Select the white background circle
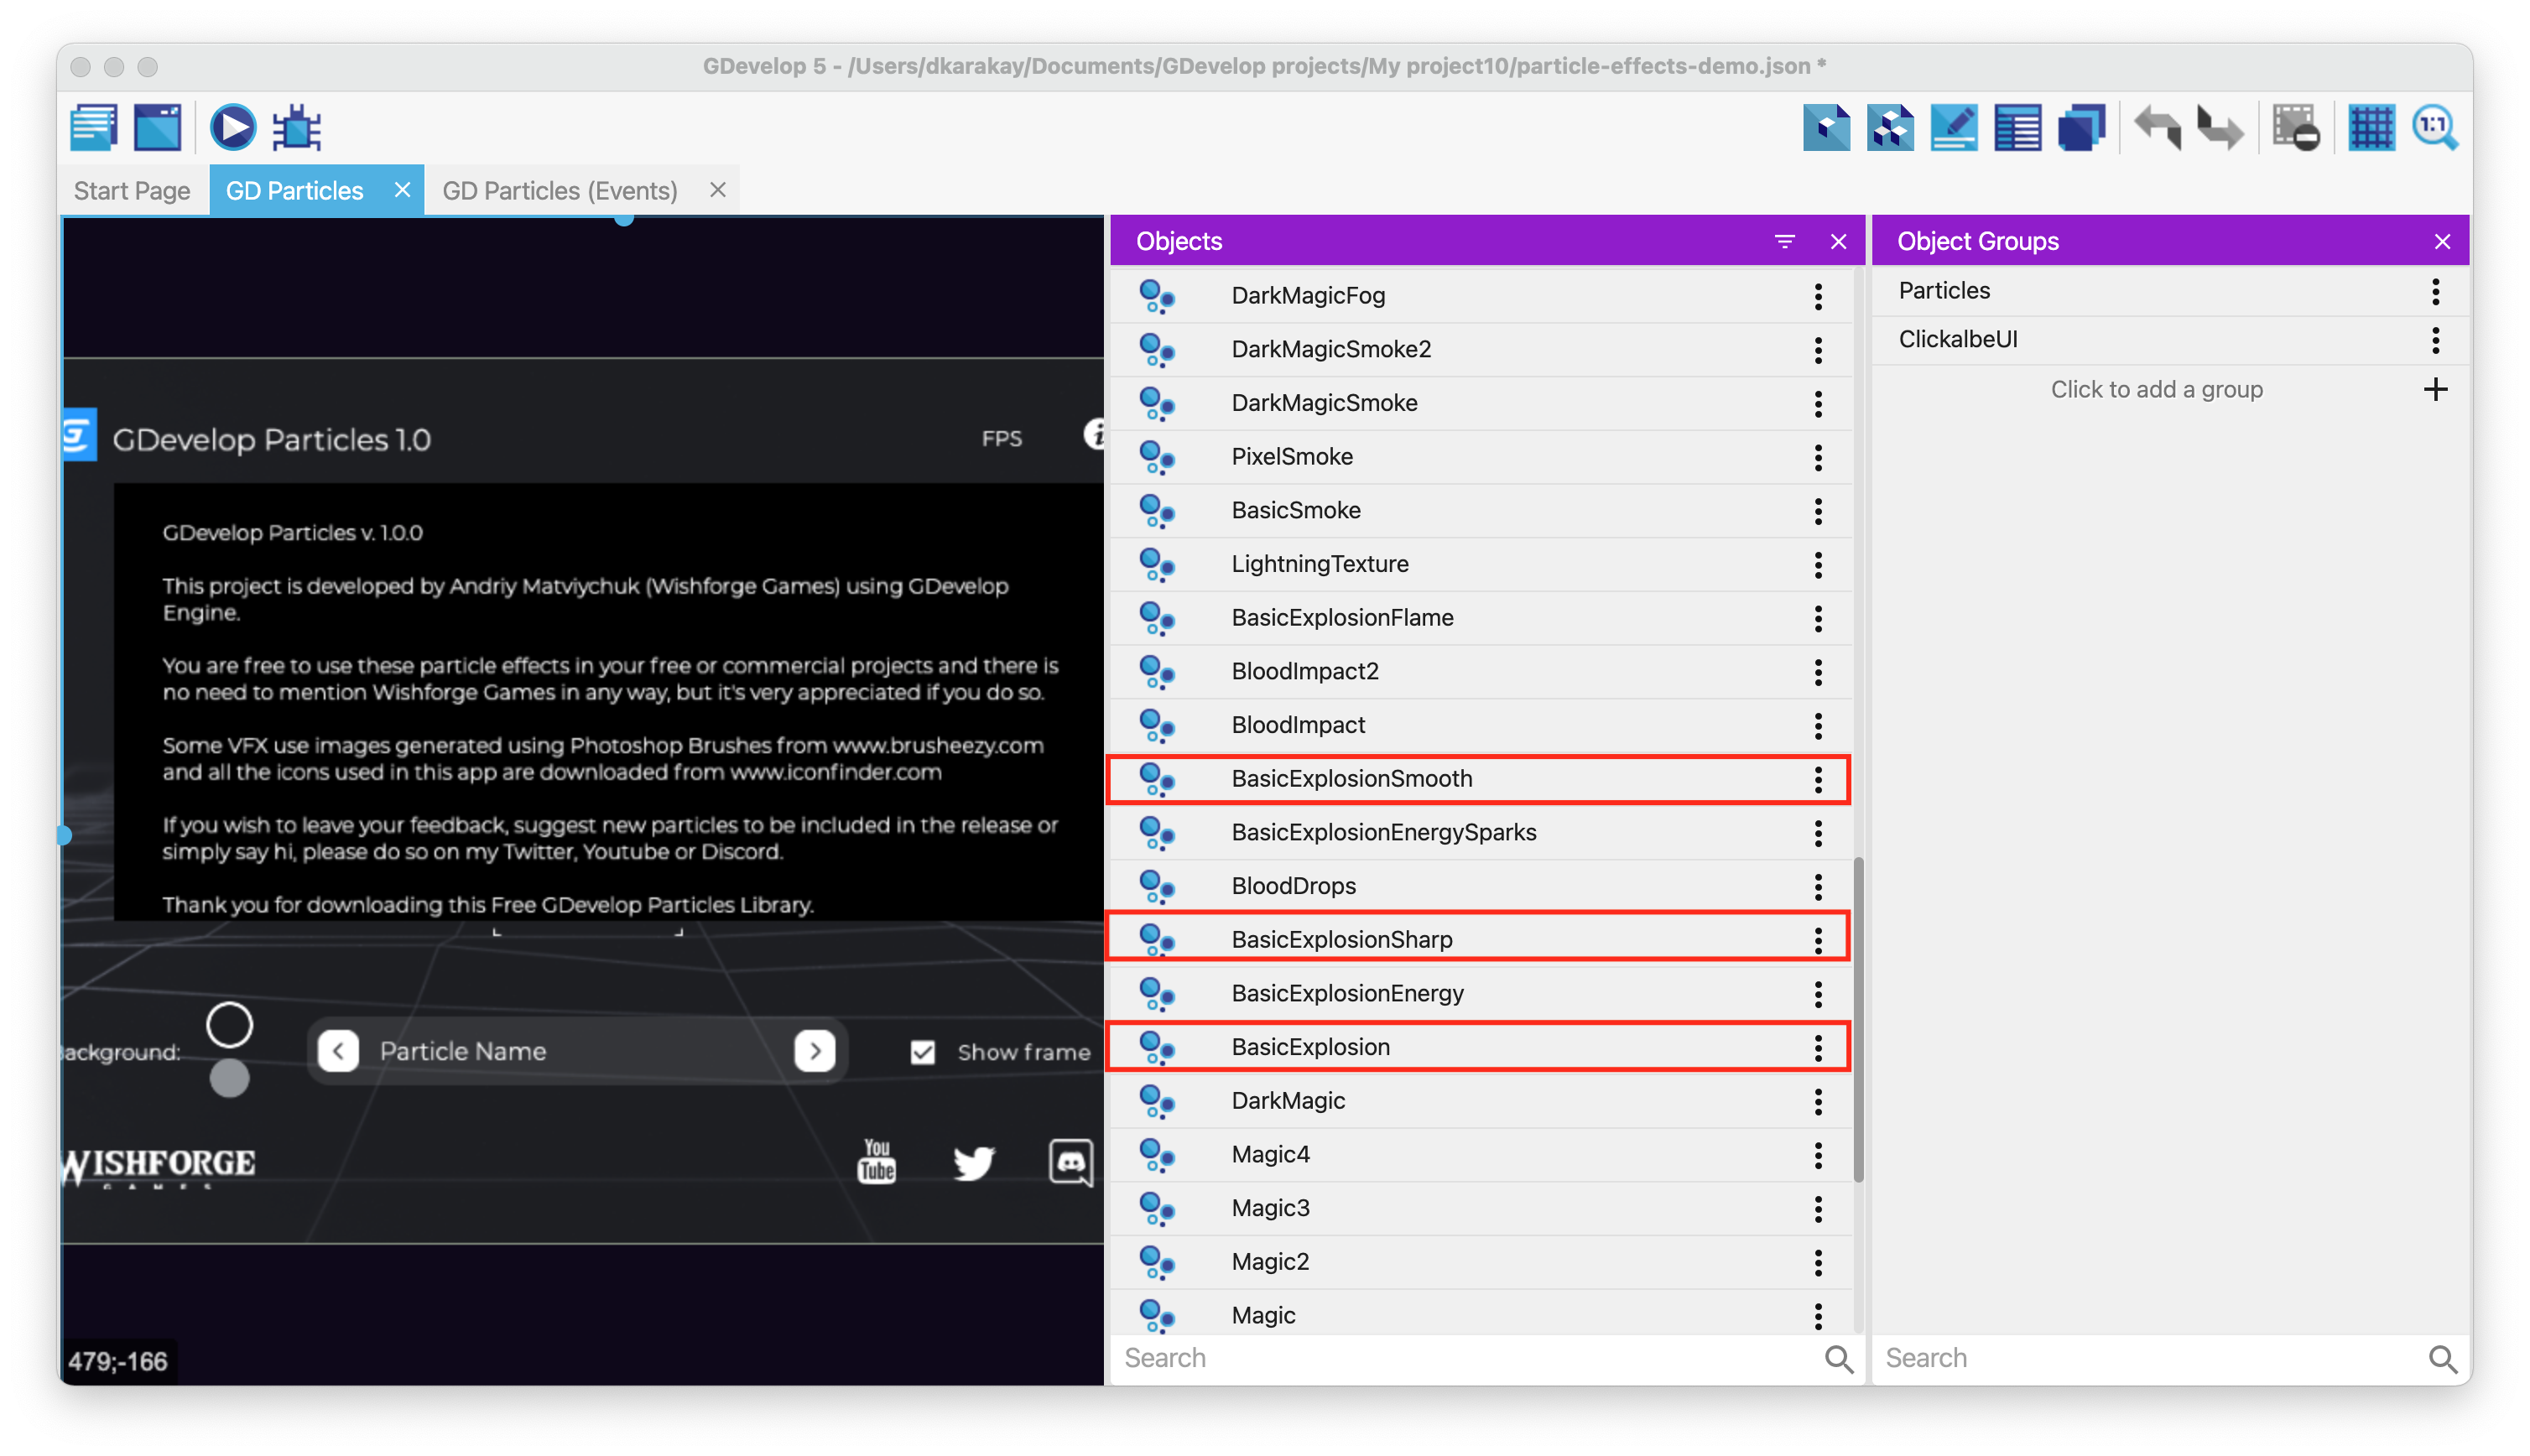The width and height of the screenshot is (2530, 1456). click(x=229, y=1024)
